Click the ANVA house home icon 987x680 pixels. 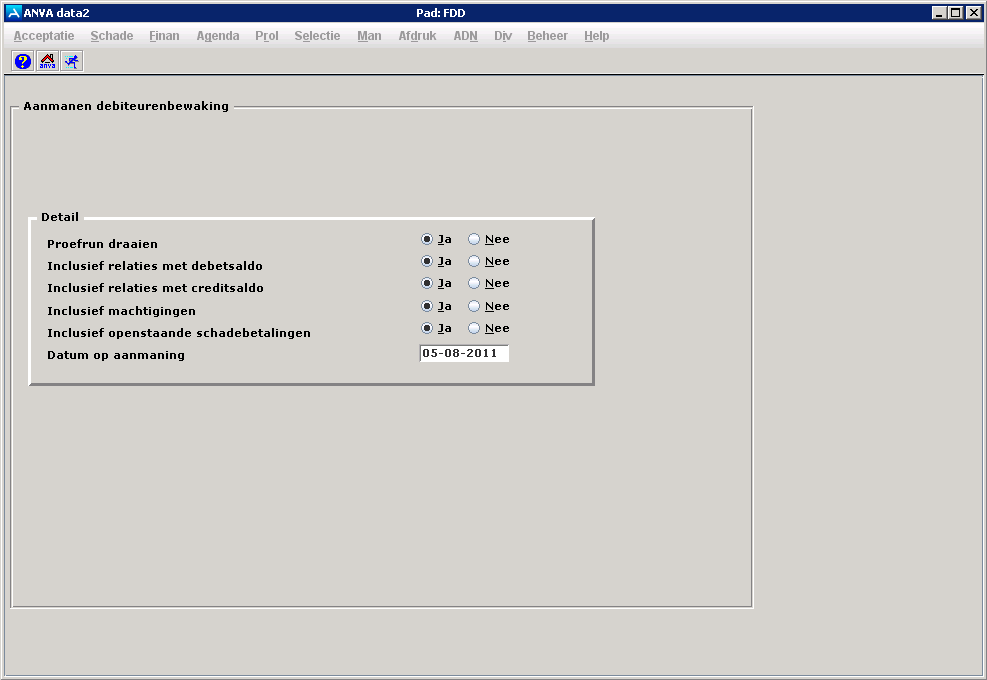tap(47, 61)
